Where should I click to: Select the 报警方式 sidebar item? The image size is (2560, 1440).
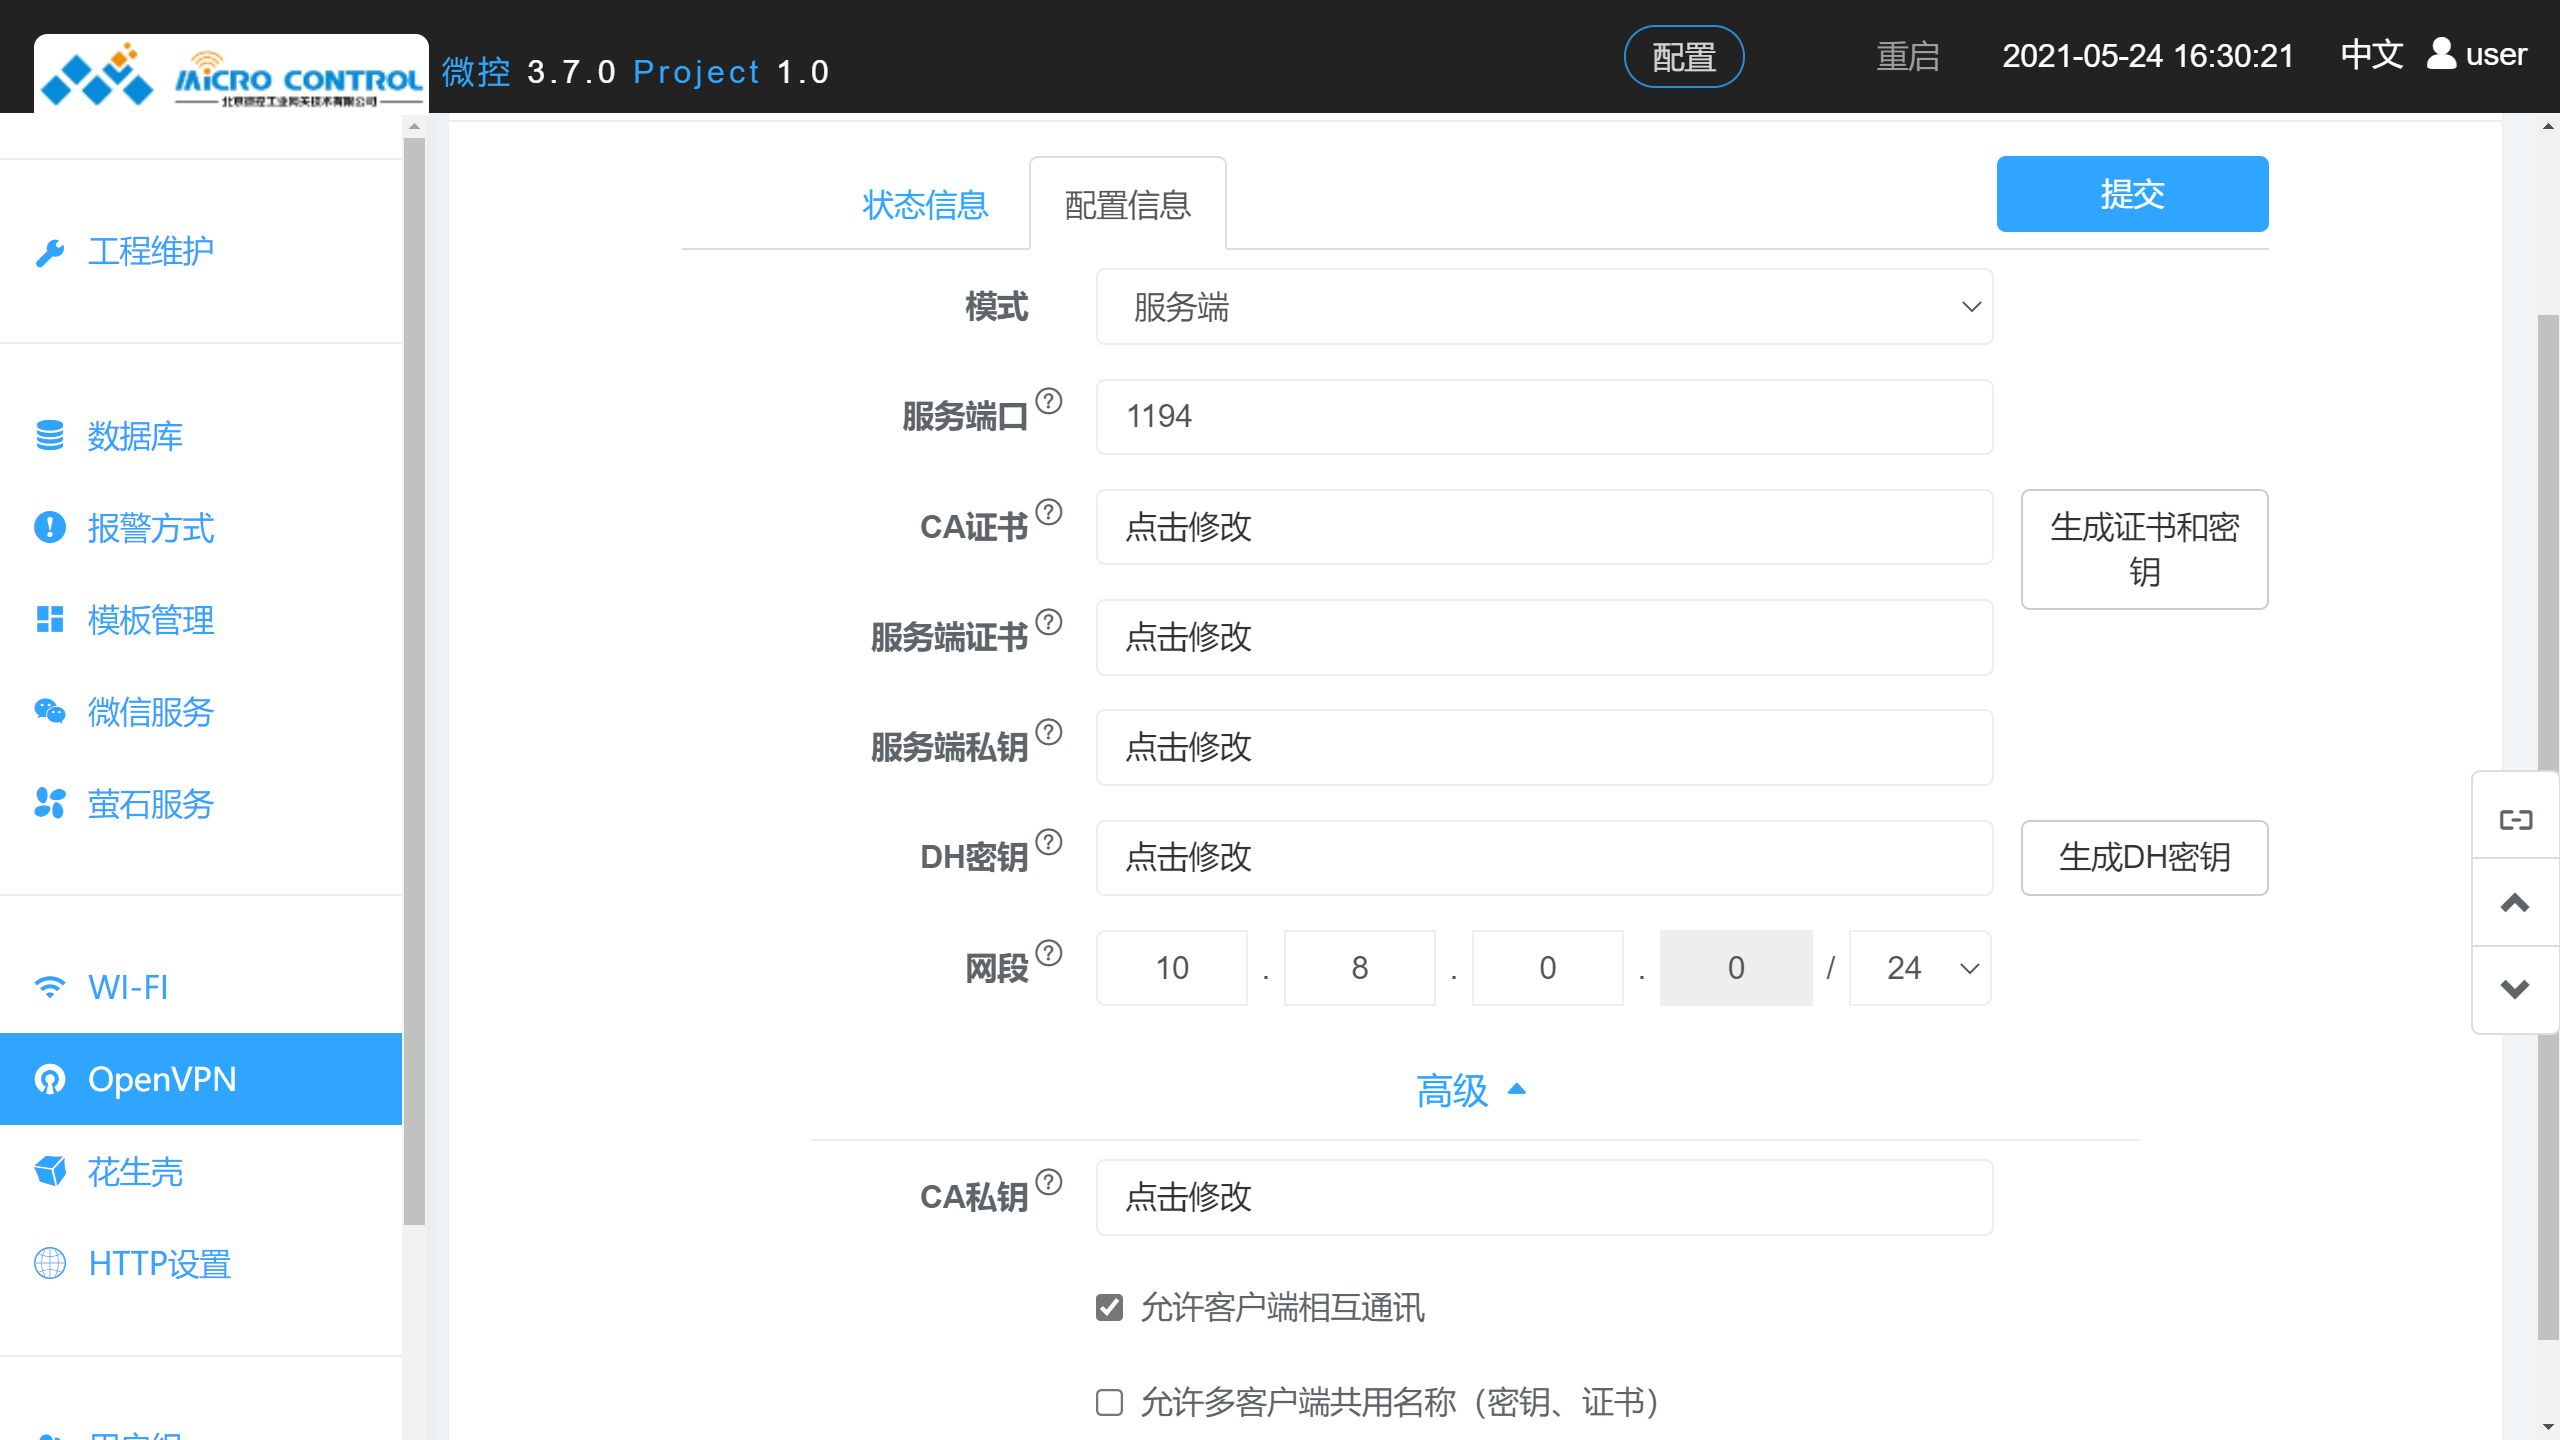(x=150, y=528)
